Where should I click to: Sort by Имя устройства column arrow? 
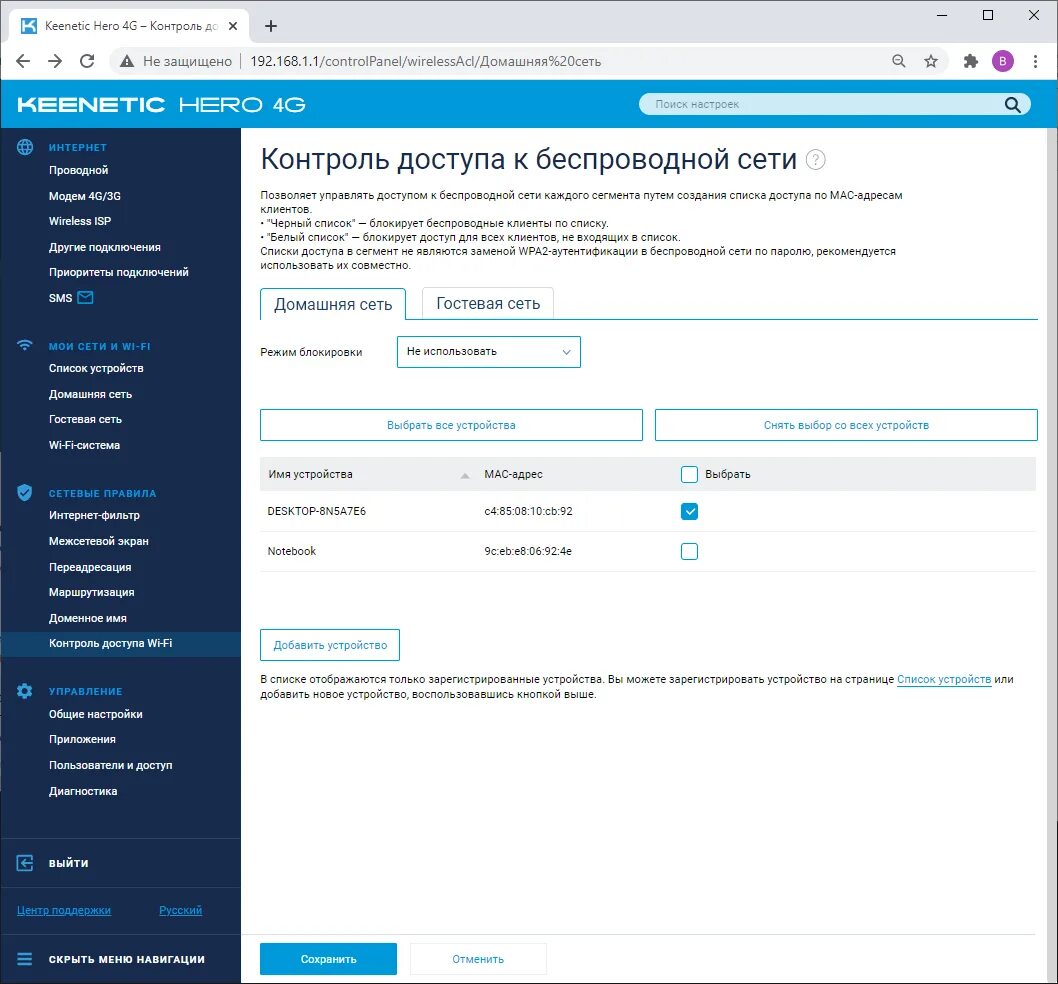pyautogui.click(x=465, y=476)
